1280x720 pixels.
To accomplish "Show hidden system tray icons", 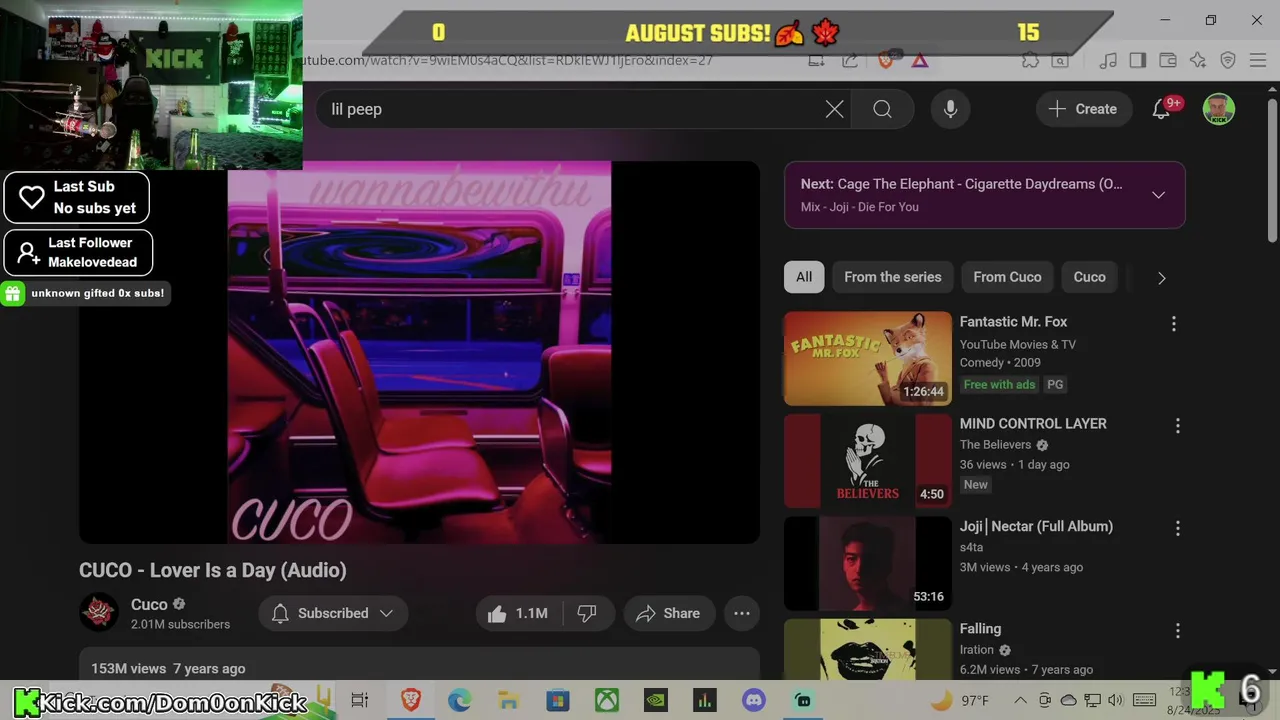I will click(1020, 700).
